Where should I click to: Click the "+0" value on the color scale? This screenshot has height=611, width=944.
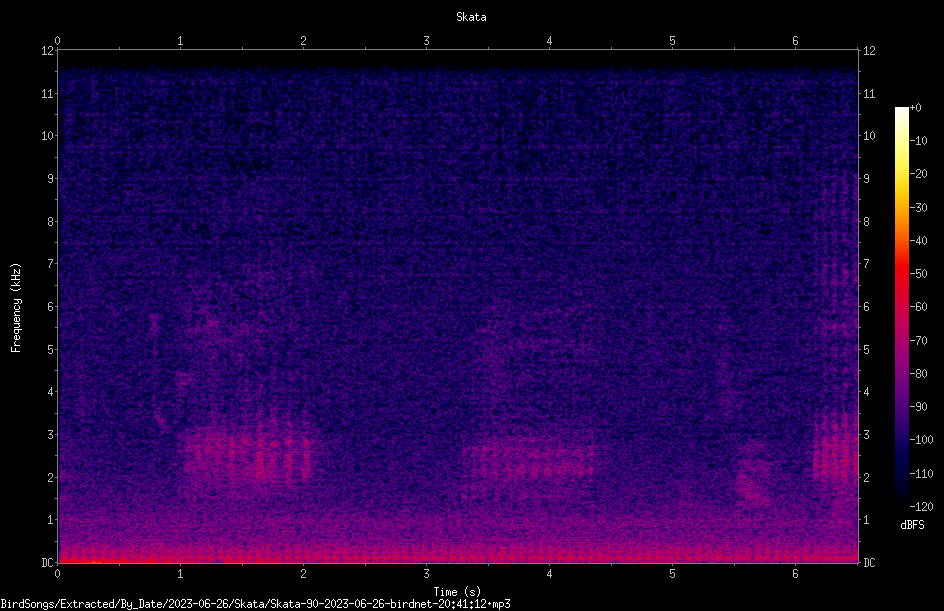tap(915, 108)
